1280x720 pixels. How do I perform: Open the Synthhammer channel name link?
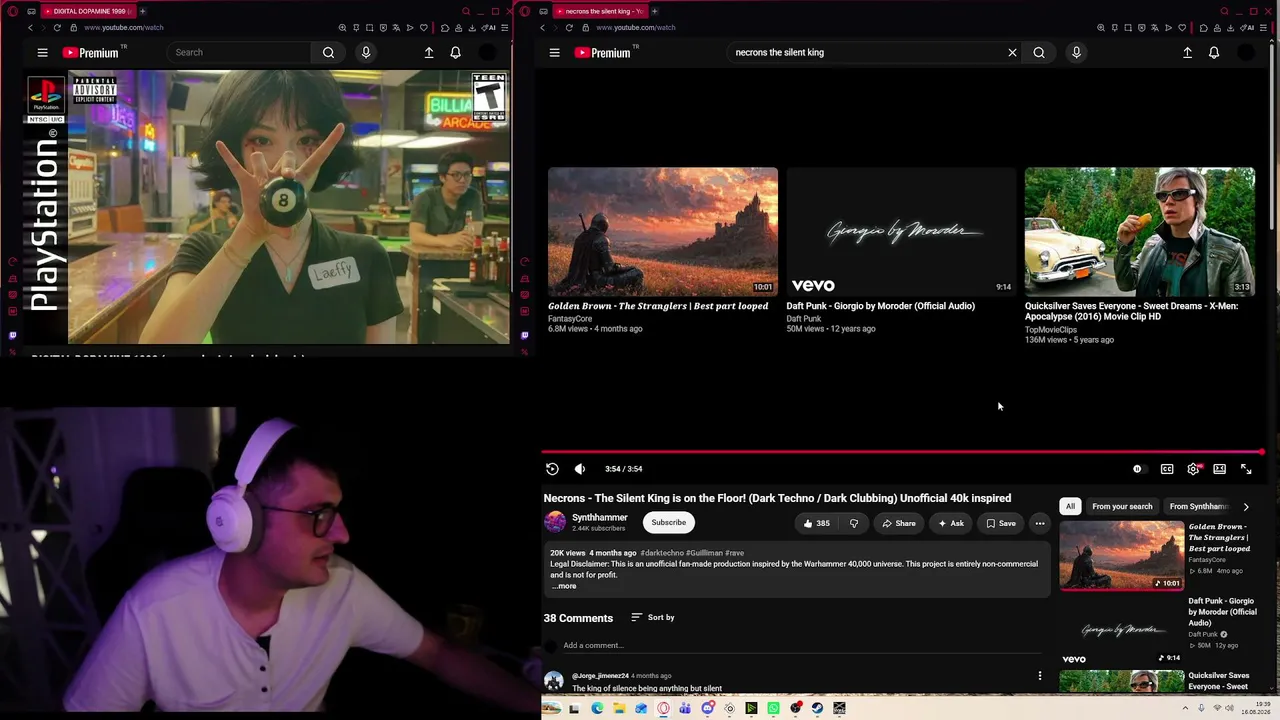coord(600,518)
